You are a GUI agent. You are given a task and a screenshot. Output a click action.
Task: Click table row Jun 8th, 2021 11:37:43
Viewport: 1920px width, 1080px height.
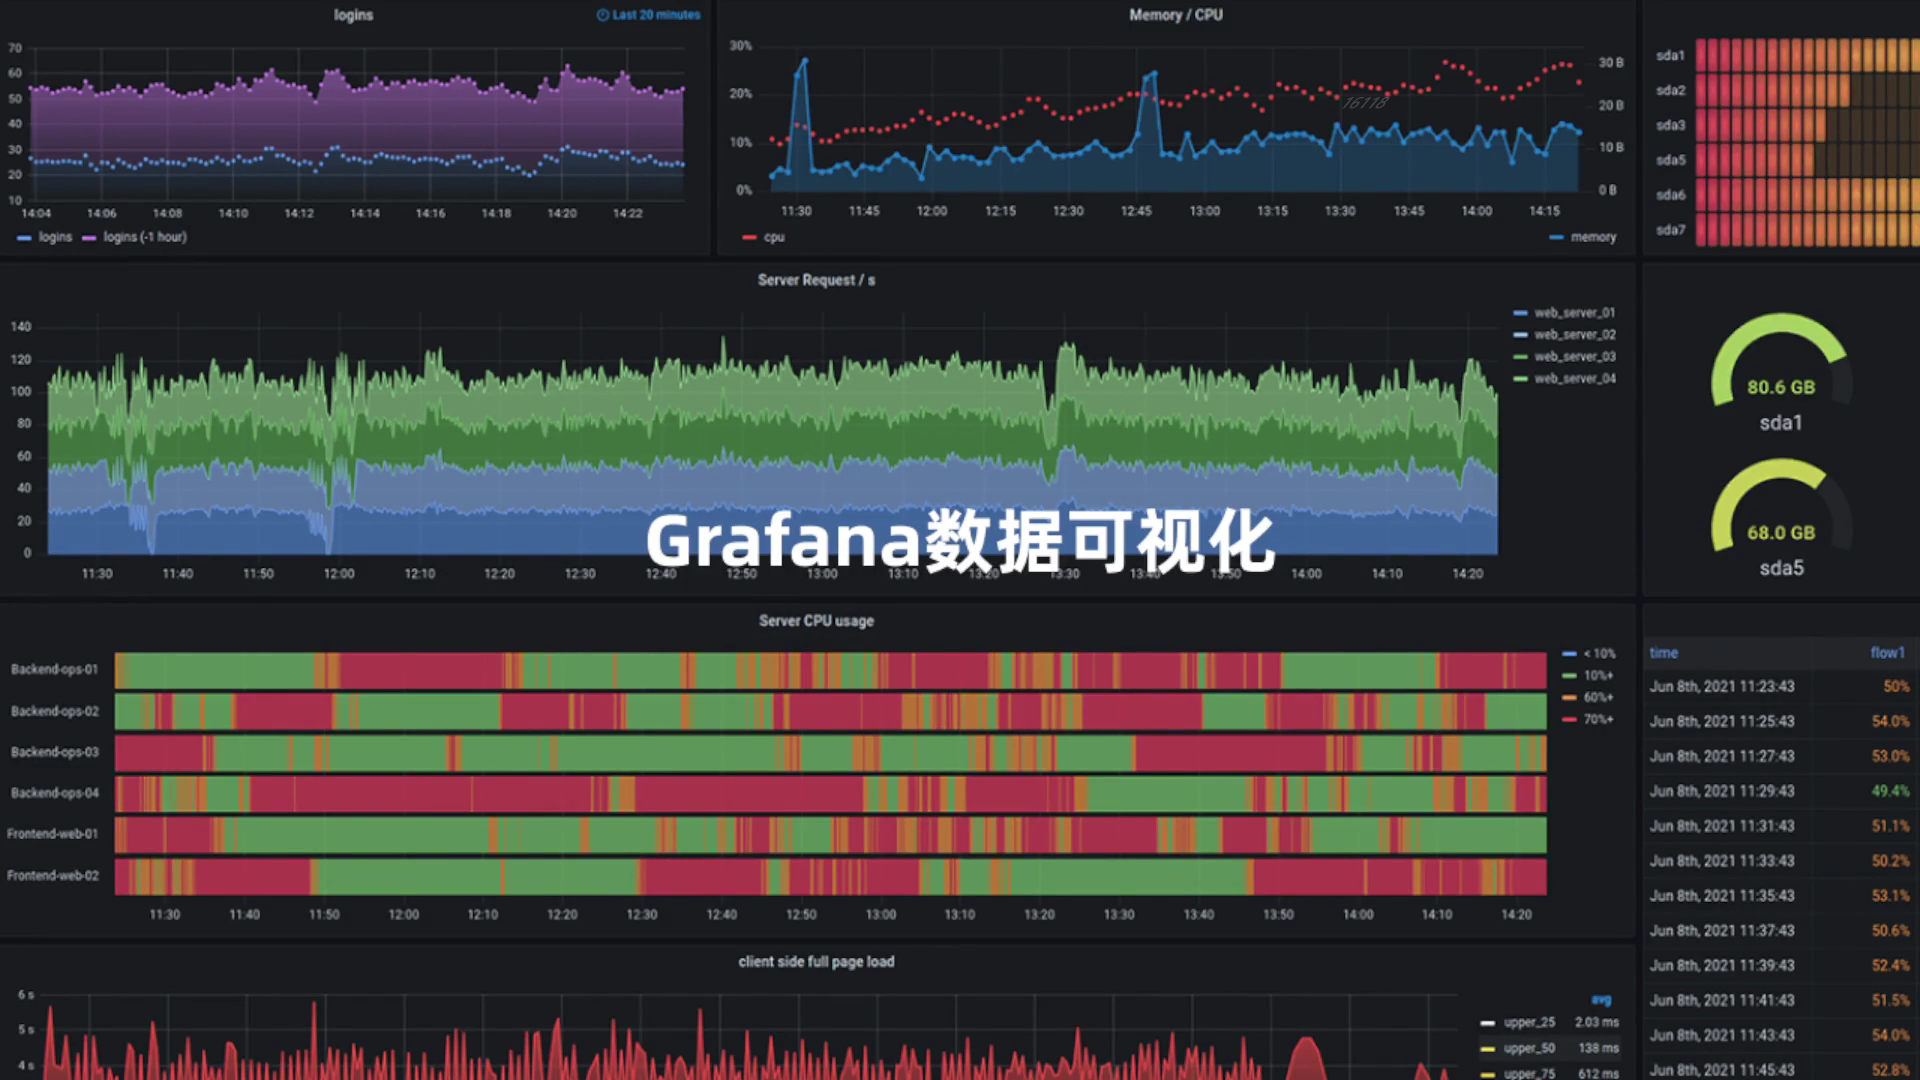1780,931
